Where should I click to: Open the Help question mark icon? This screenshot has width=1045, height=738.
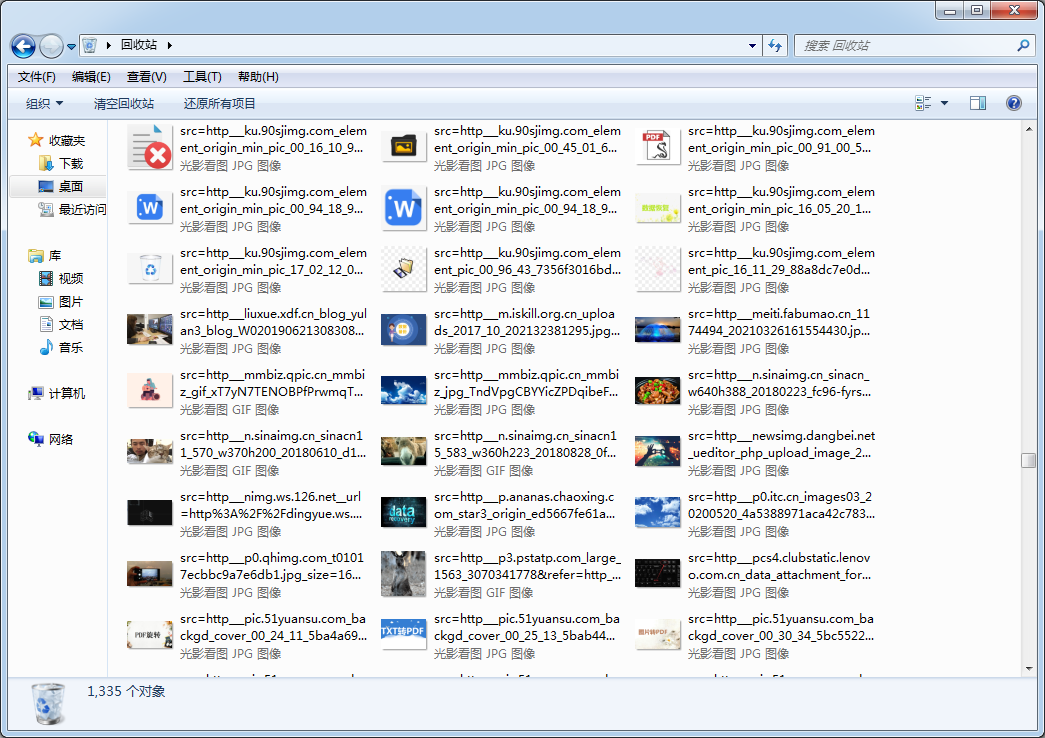[1013, 103]
